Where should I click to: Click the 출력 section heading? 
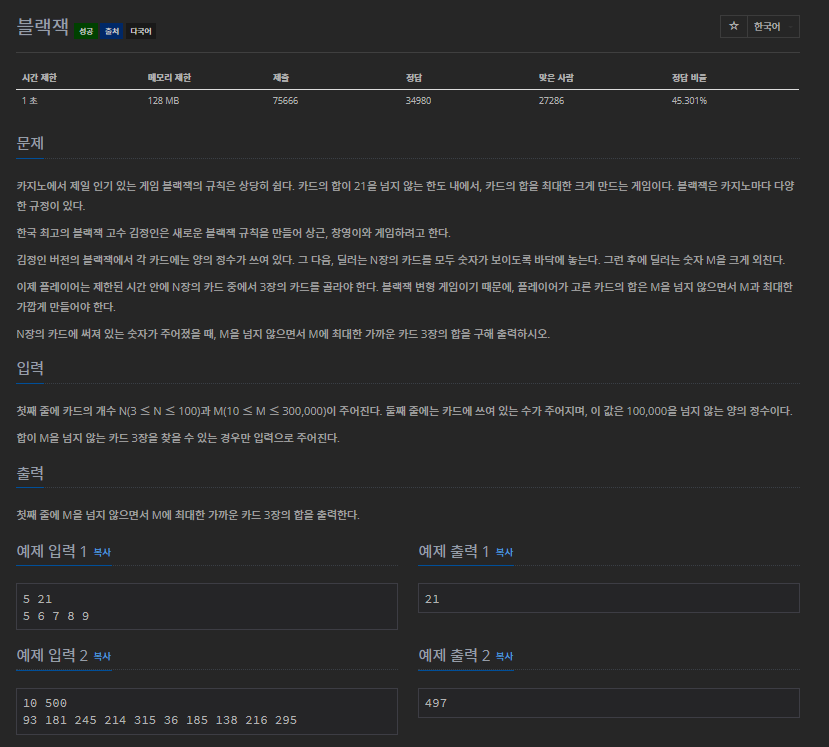(x=30, y=473)
